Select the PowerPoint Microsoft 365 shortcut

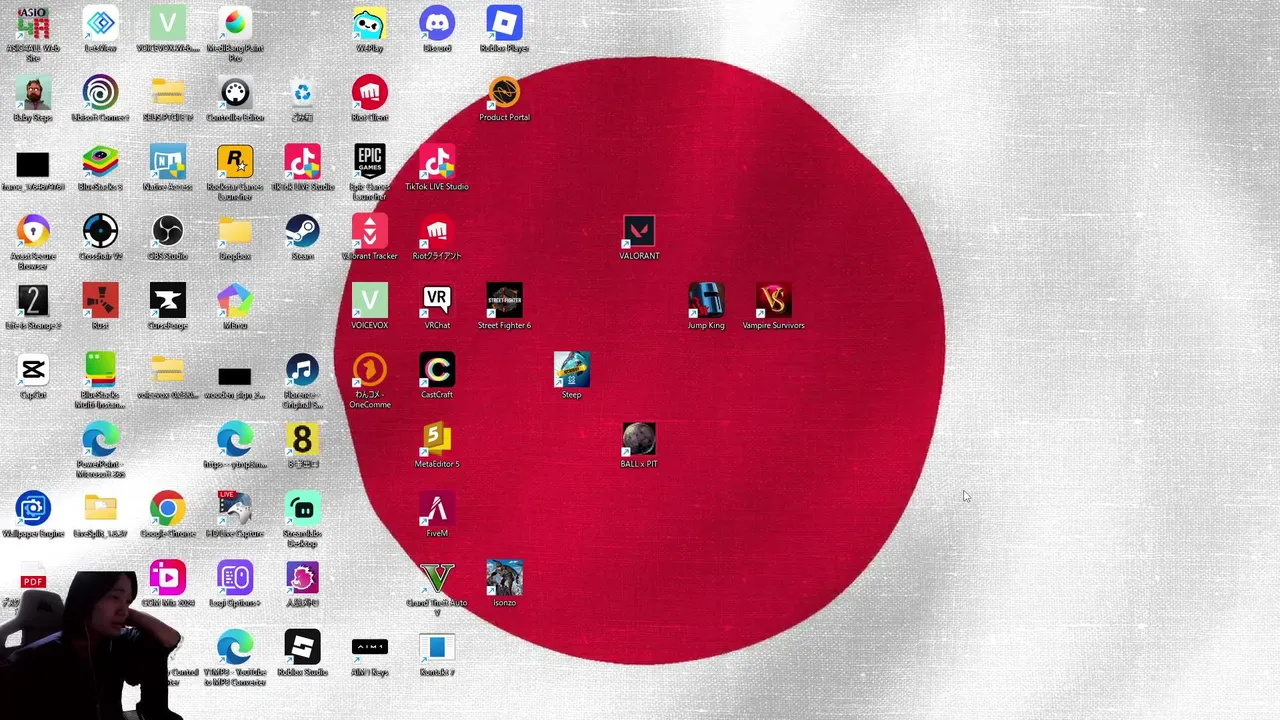(100, 440)
